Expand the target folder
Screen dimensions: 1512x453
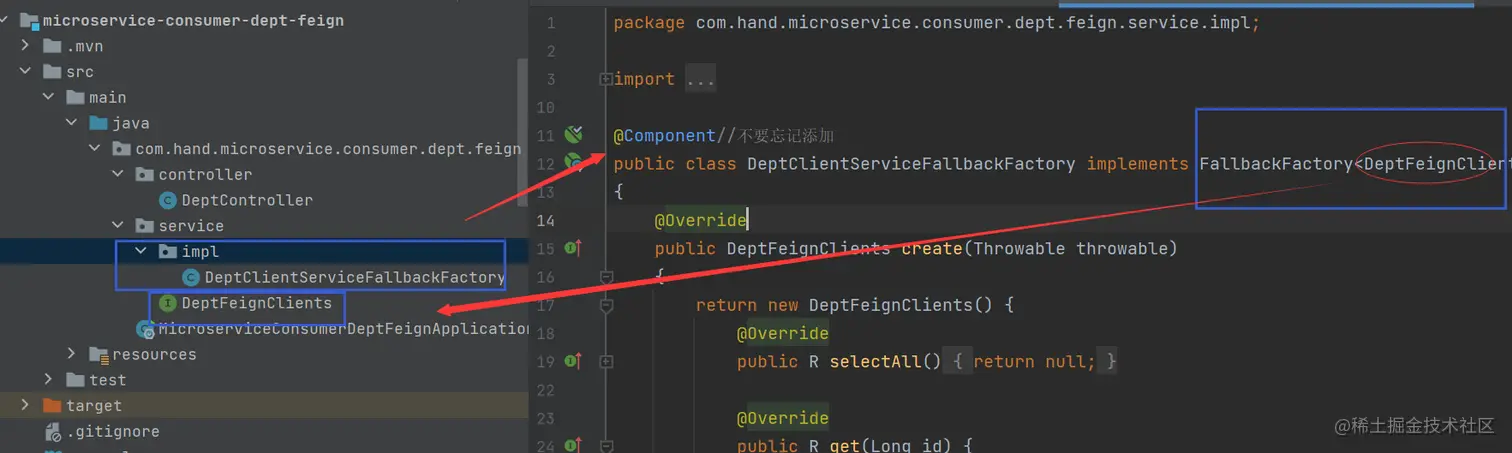[x=26, y=405]
